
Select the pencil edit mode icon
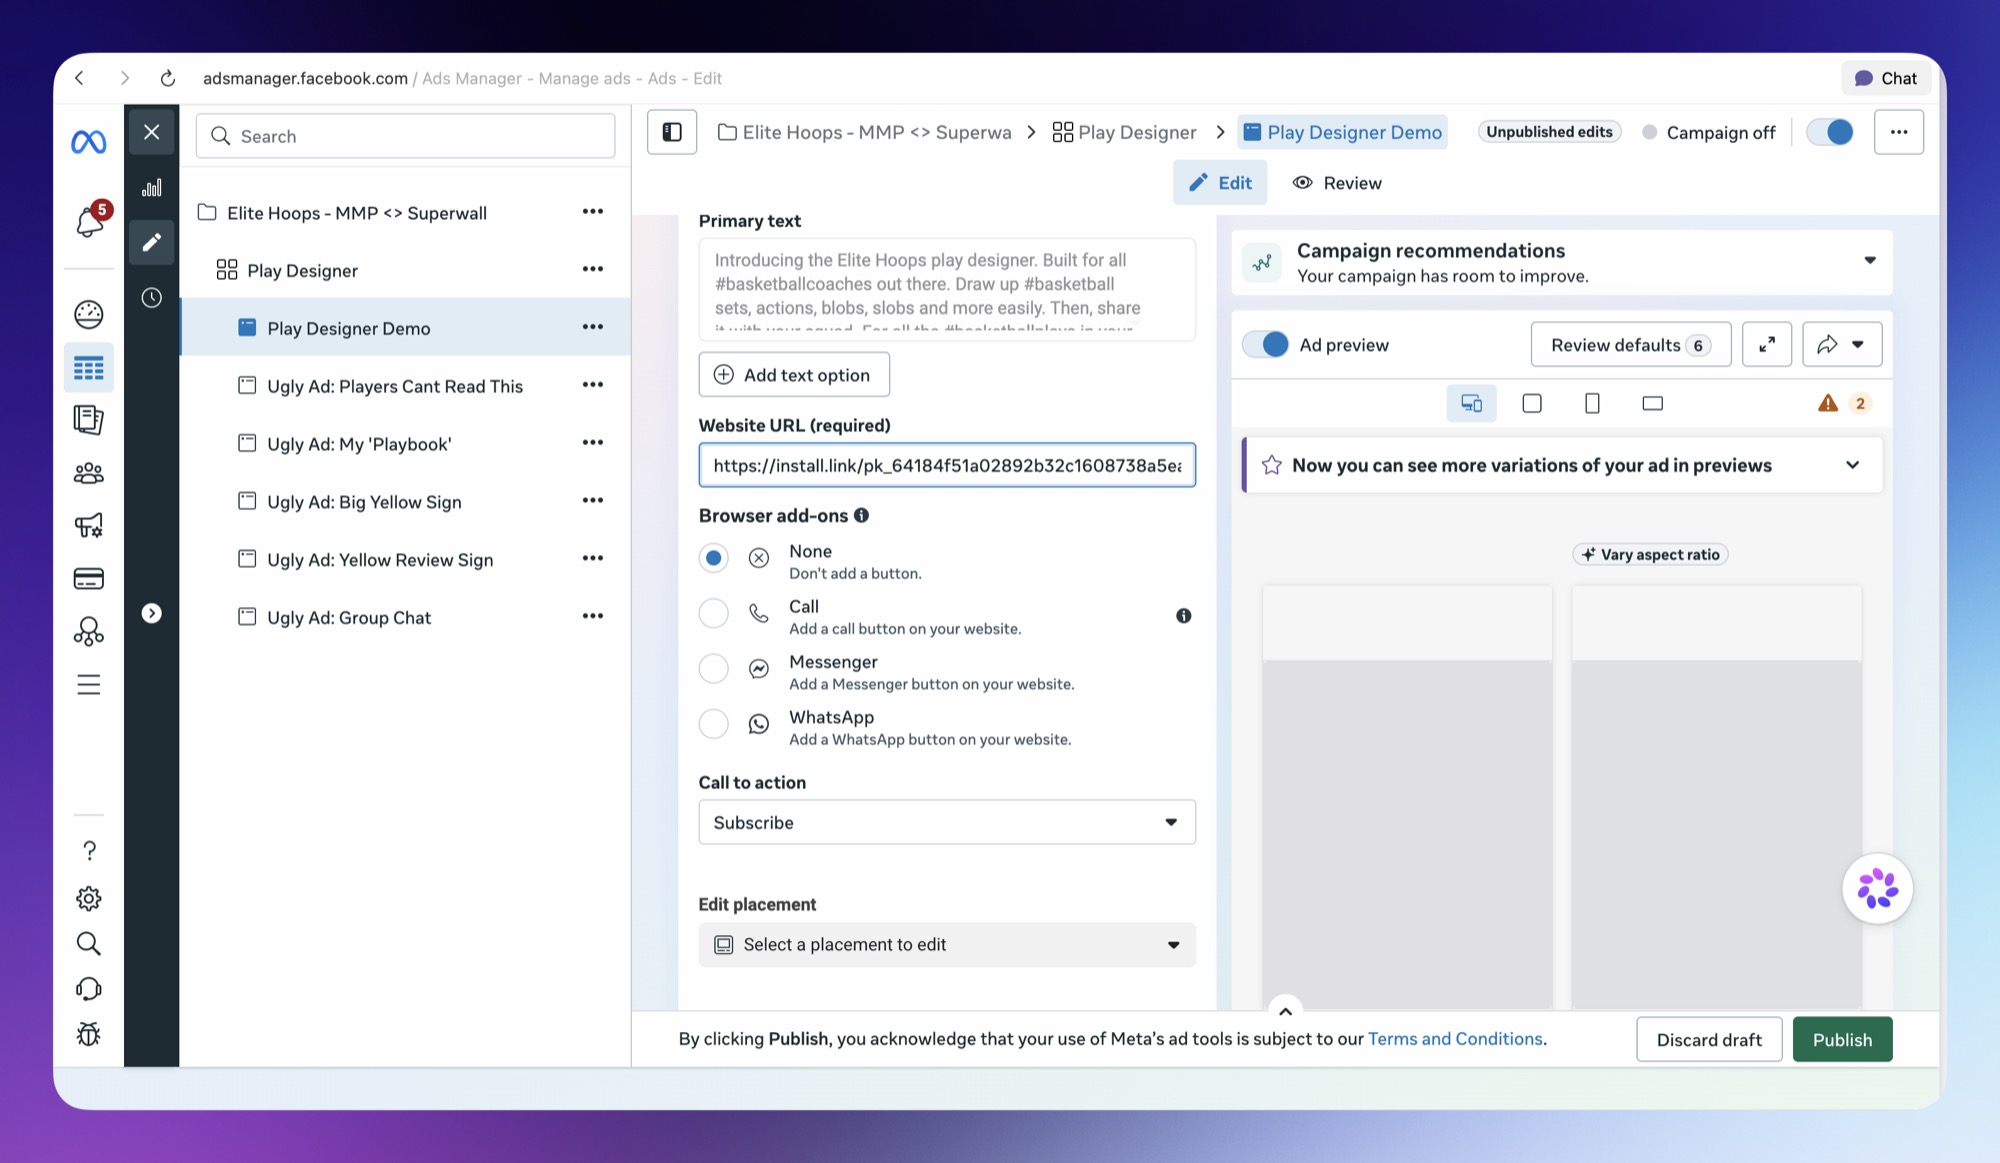[152, 242]
